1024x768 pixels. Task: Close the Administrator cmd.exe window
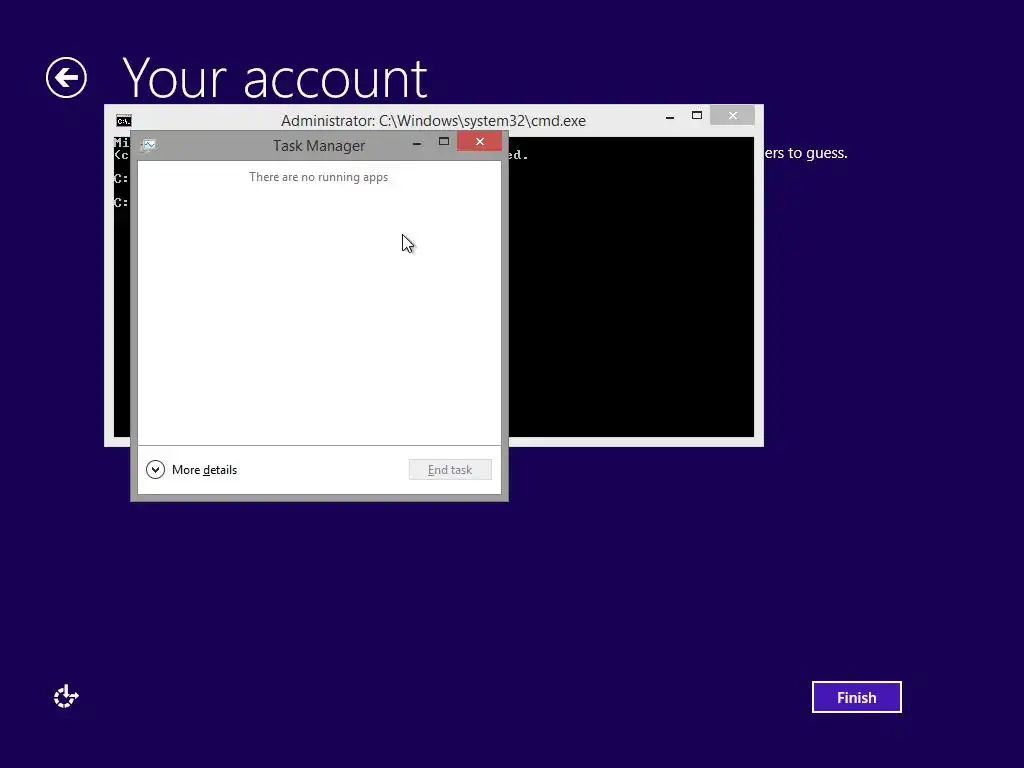(x=732, y=116)
